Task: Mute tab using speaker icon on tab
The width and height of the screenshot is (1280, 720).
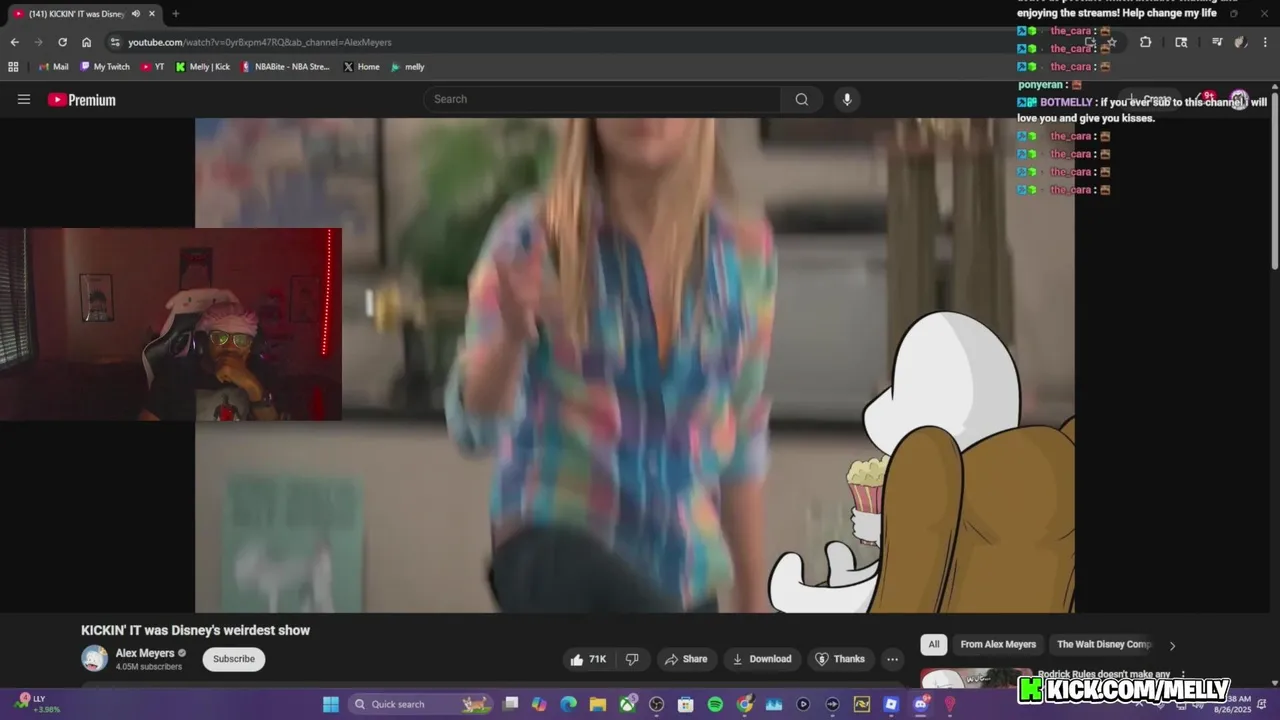Action: tap(135, 14)
